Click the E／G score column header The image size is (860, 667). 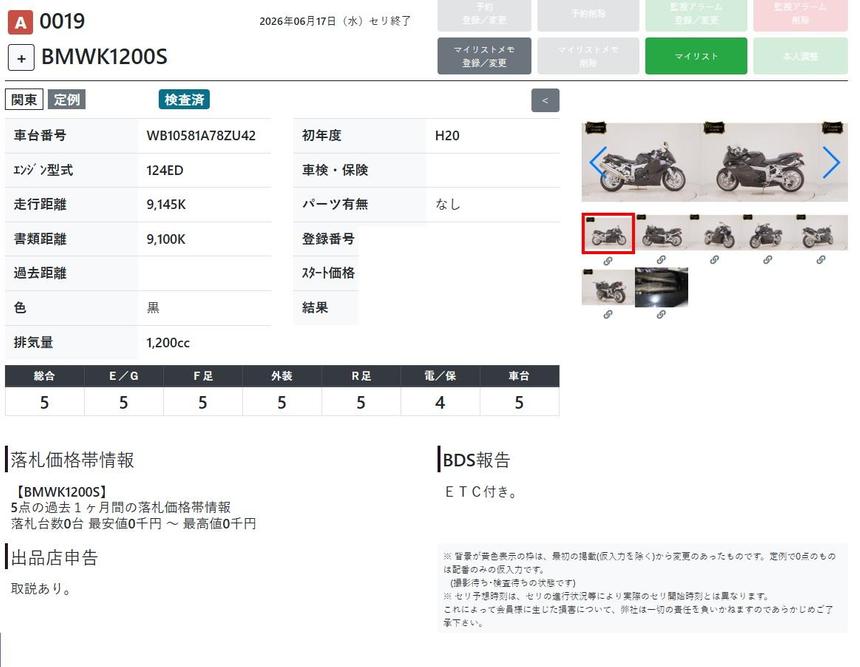coord(123,376)
